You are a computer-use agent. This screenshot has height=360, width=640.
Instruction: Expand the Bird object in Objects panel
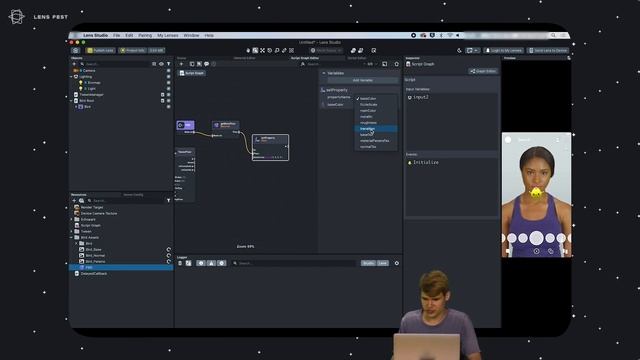tap(76, 107)
